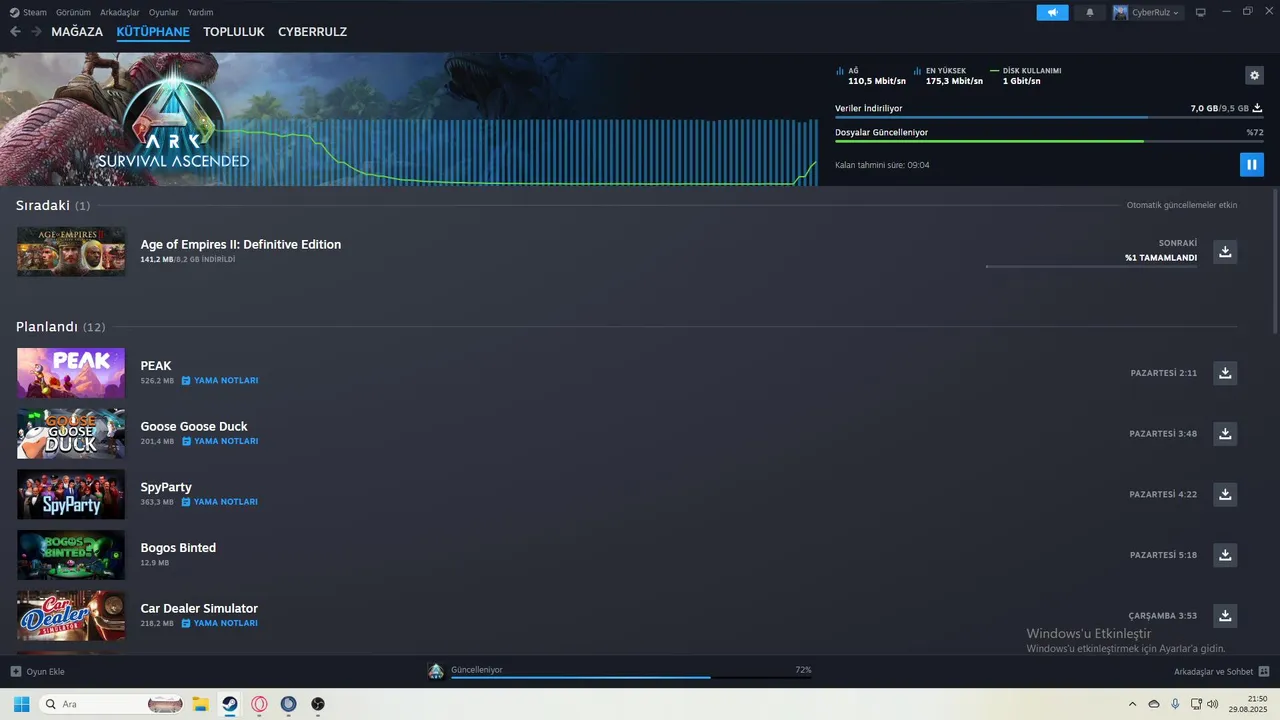Open PEAK patch notes link
The image size is (1280, 720).
click(x=220, y=381)
